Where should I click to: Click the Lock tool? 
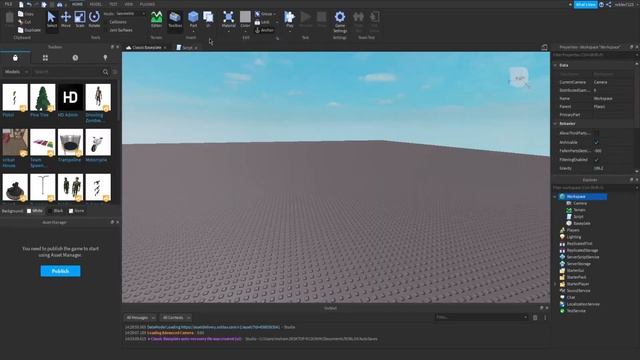262,22
